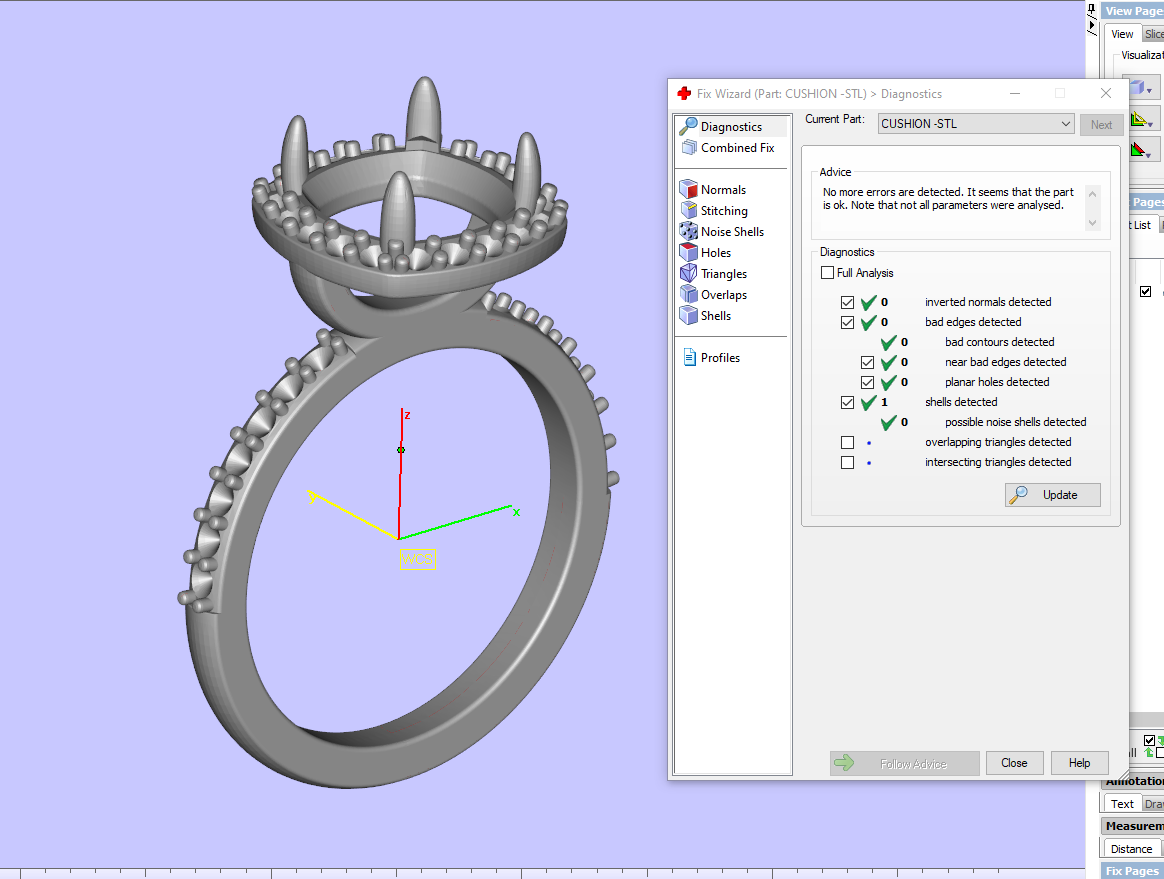Image resolution: width=1164 pixels, height=879 pixels.
Task: Click the Update diagnostics button
Action: tap(1053, 495)
